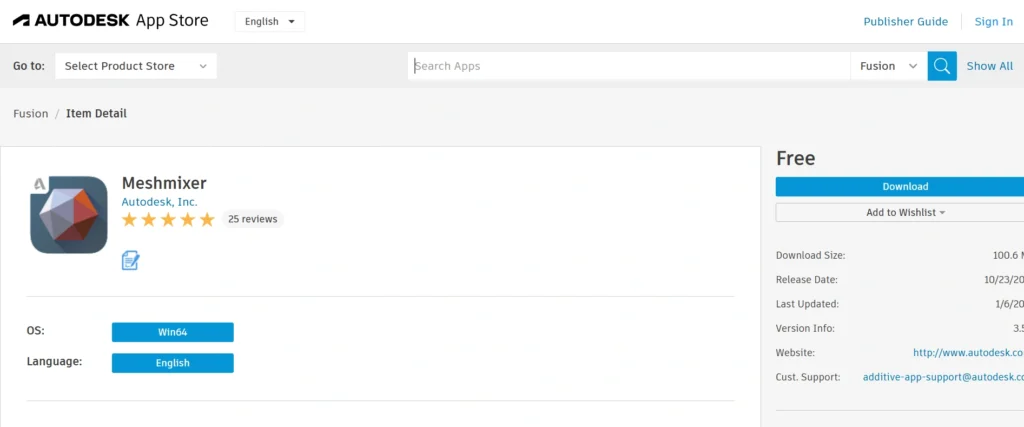Open the Publisher Guide link
Image resolution: width=1024 pixels, height=427 pixels.
pos(905,22)
